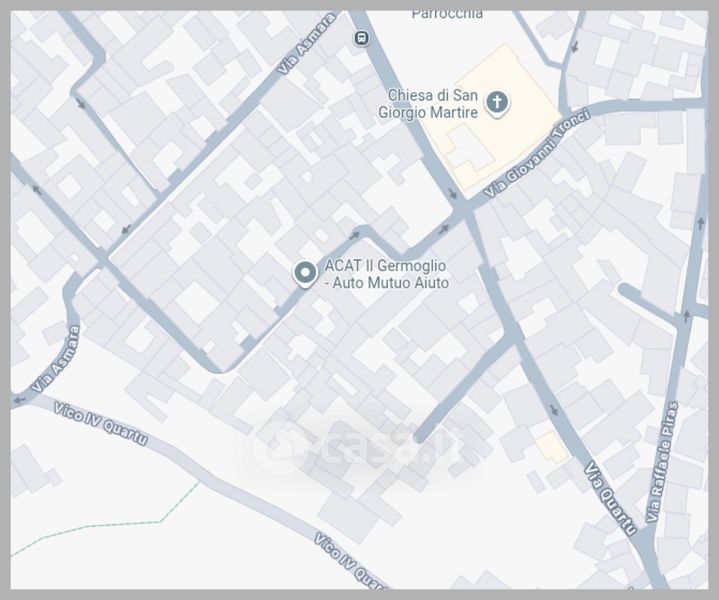Screen dimensions: 719x600
Task: Select the Via Quartu street label
Action: pos(611,499)
